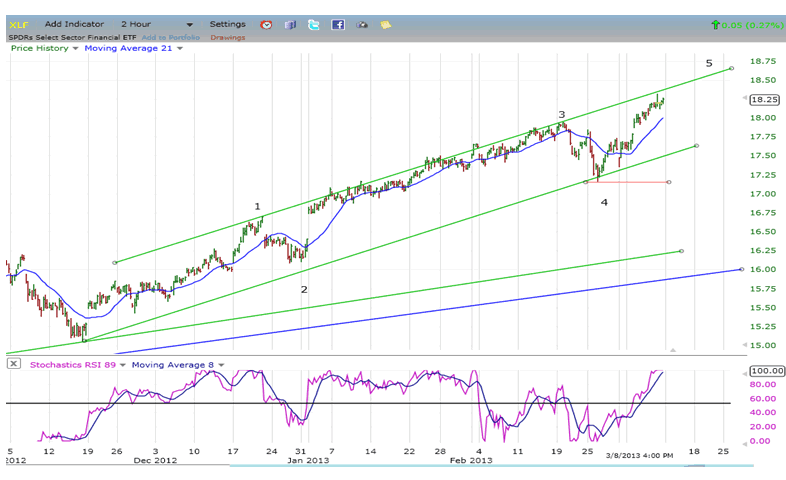Image resolution: width=786 pixels, height=480 pixels.
Task: Open the yellow sticky note icon
Action: coord(385,24)
